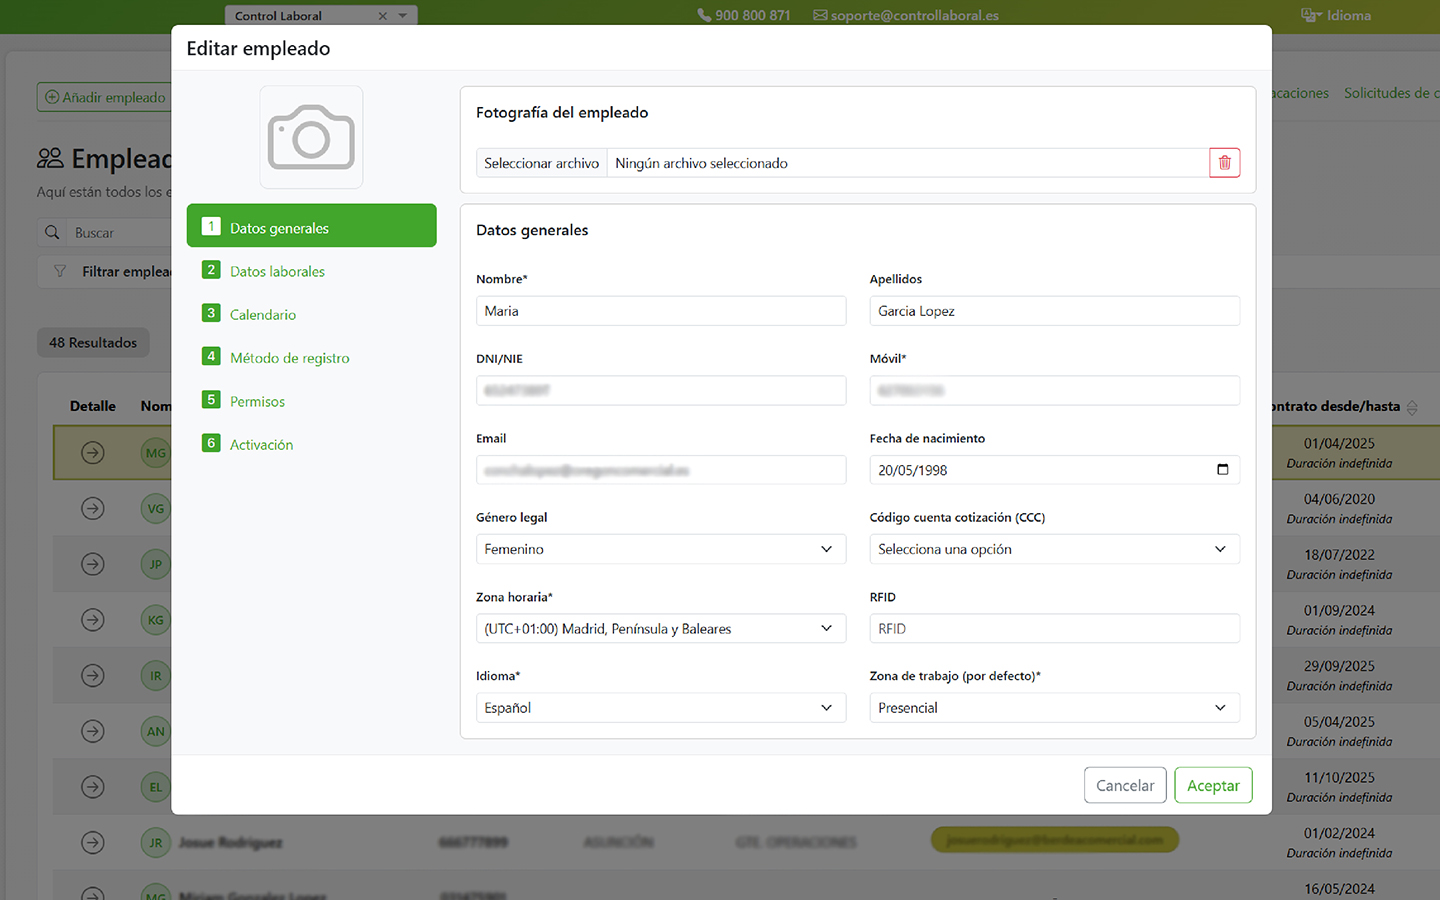Click the camera placeholder to add employee photo
Image resolution: width=1440 pixels, height=900 pixels.
[311, 137]
